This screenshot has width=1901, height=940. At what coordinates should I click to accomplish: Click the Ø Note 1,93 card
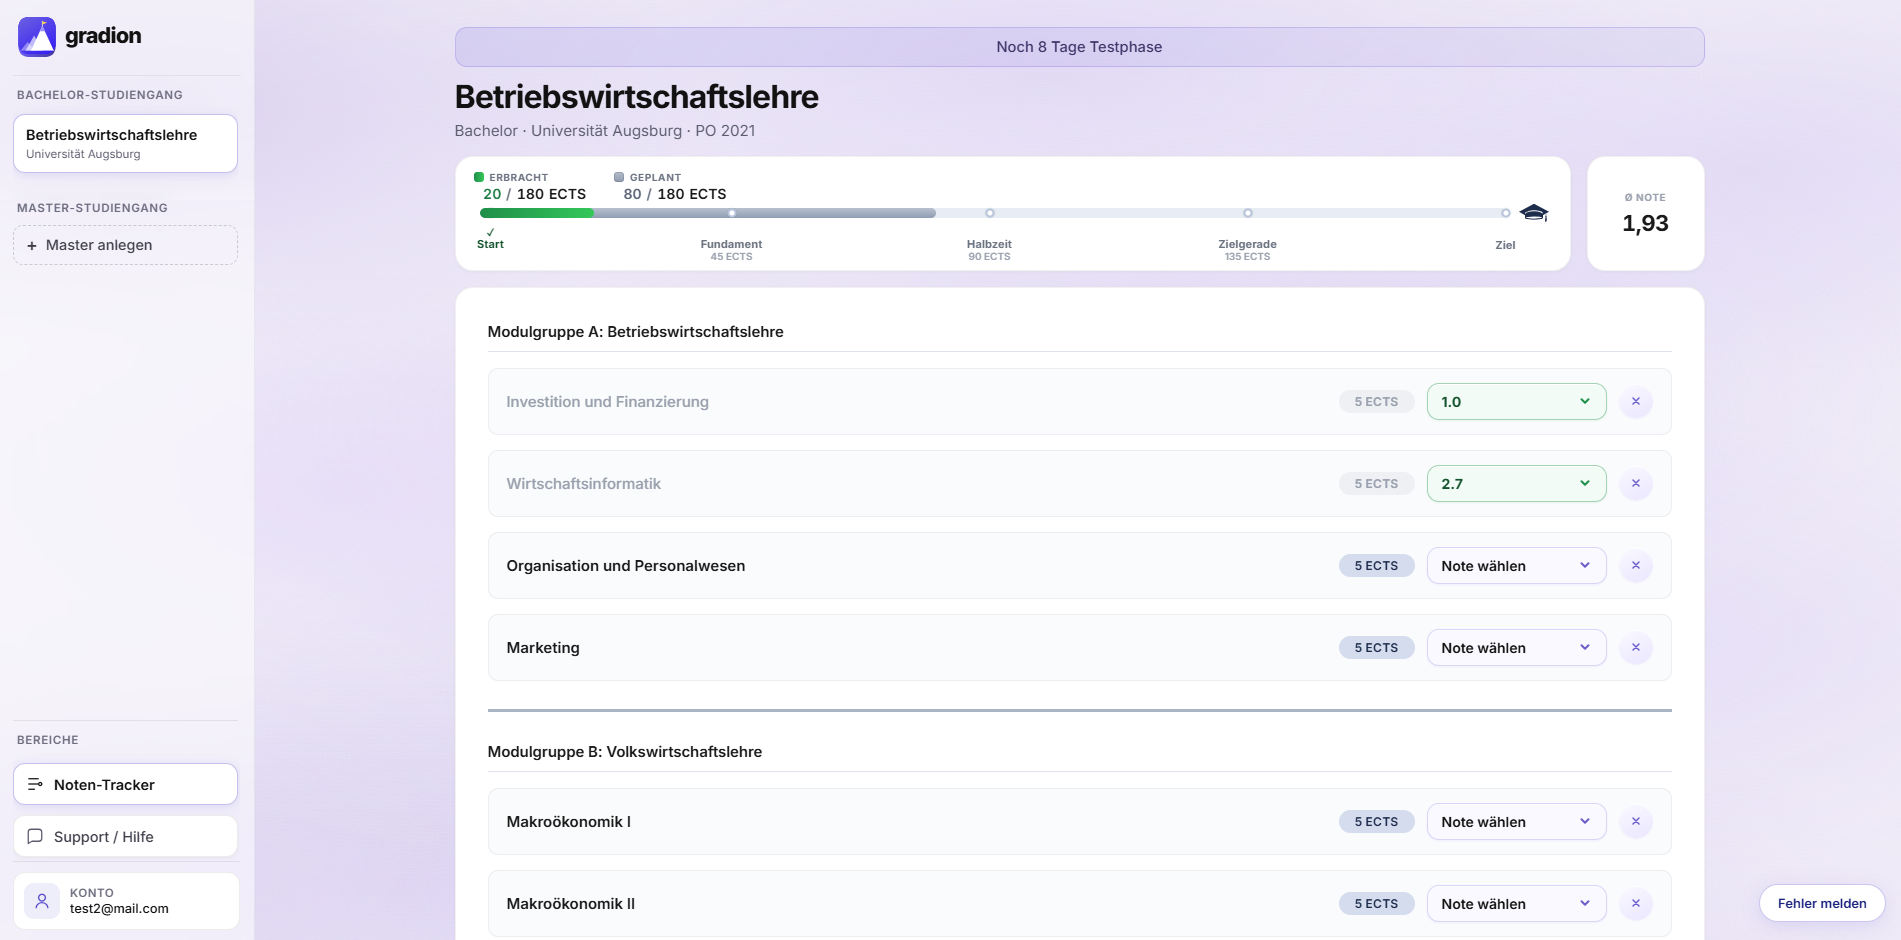click(x=1645, y=213)
